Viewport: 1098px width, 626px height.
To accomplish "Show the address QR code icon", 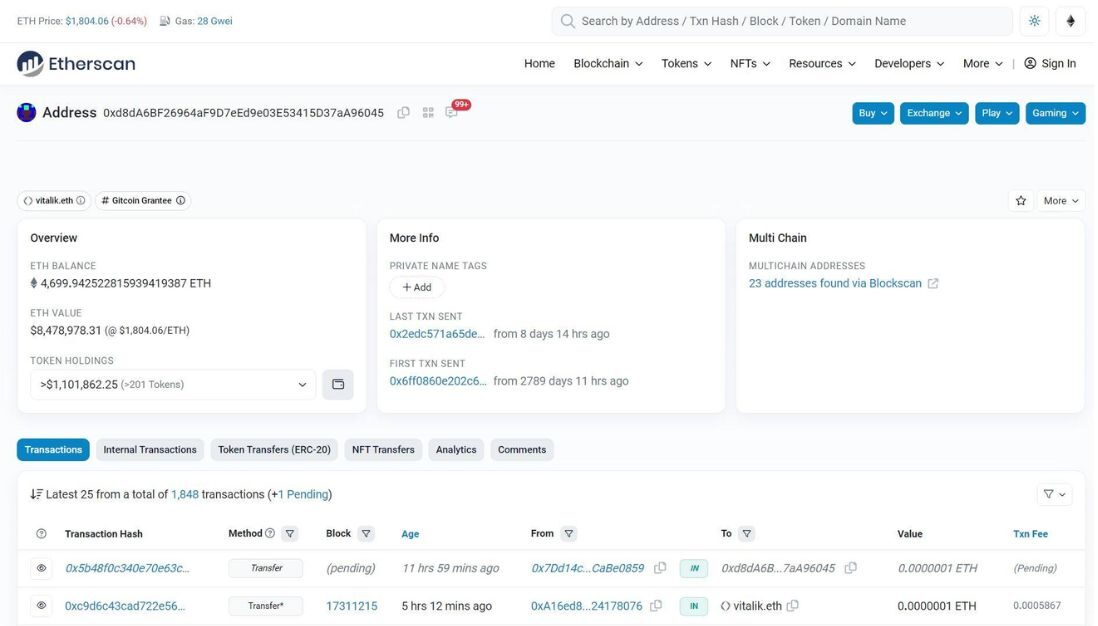I will coord(428,113).
